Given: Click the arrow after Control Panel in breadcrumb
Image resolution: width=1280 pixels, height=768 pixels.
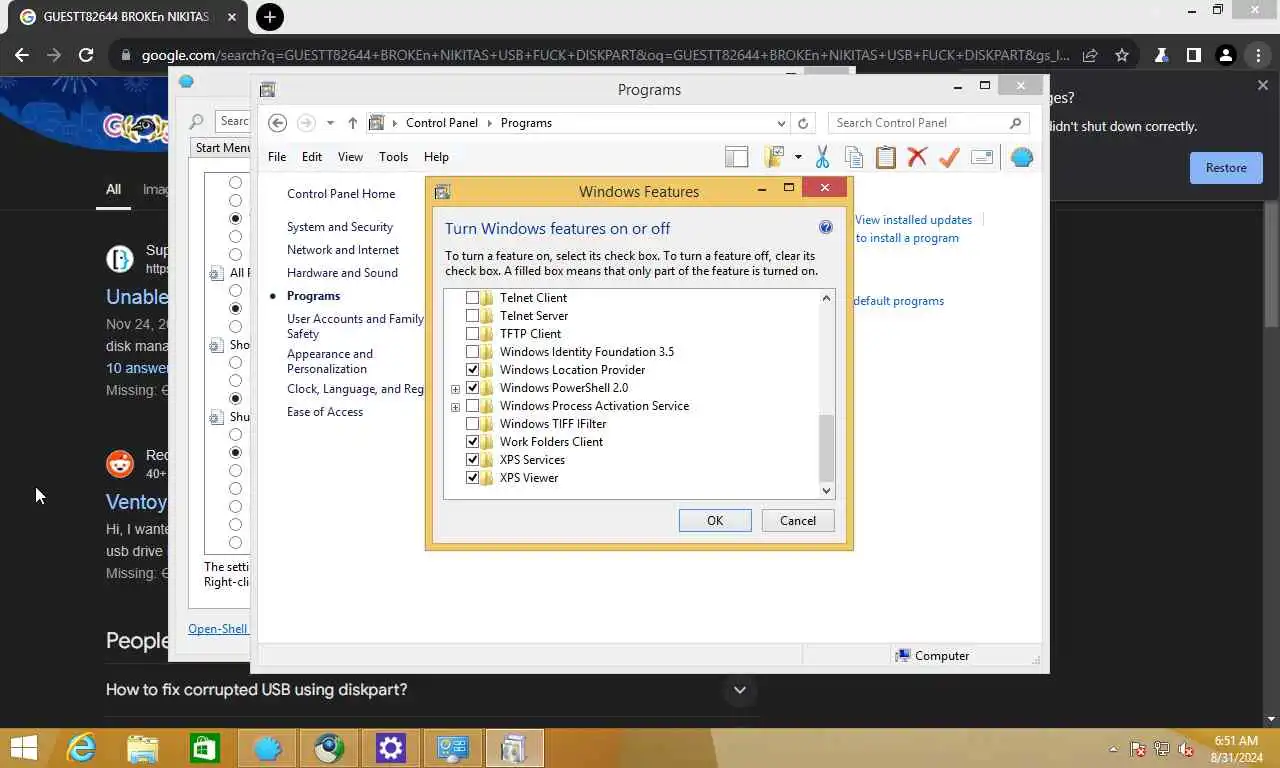Looking at the screenshot, I should click(x=490, y=123).
